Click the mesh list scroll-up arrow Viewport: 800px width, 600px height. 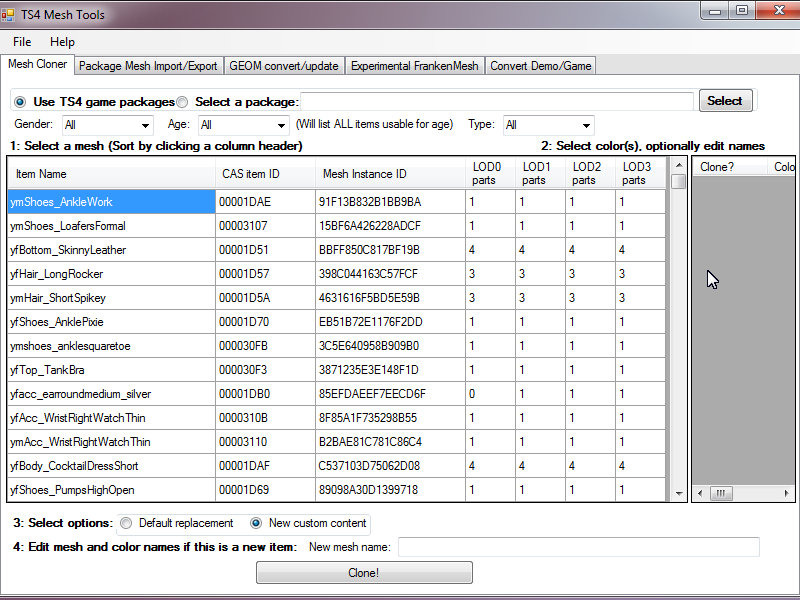(679, 165)
